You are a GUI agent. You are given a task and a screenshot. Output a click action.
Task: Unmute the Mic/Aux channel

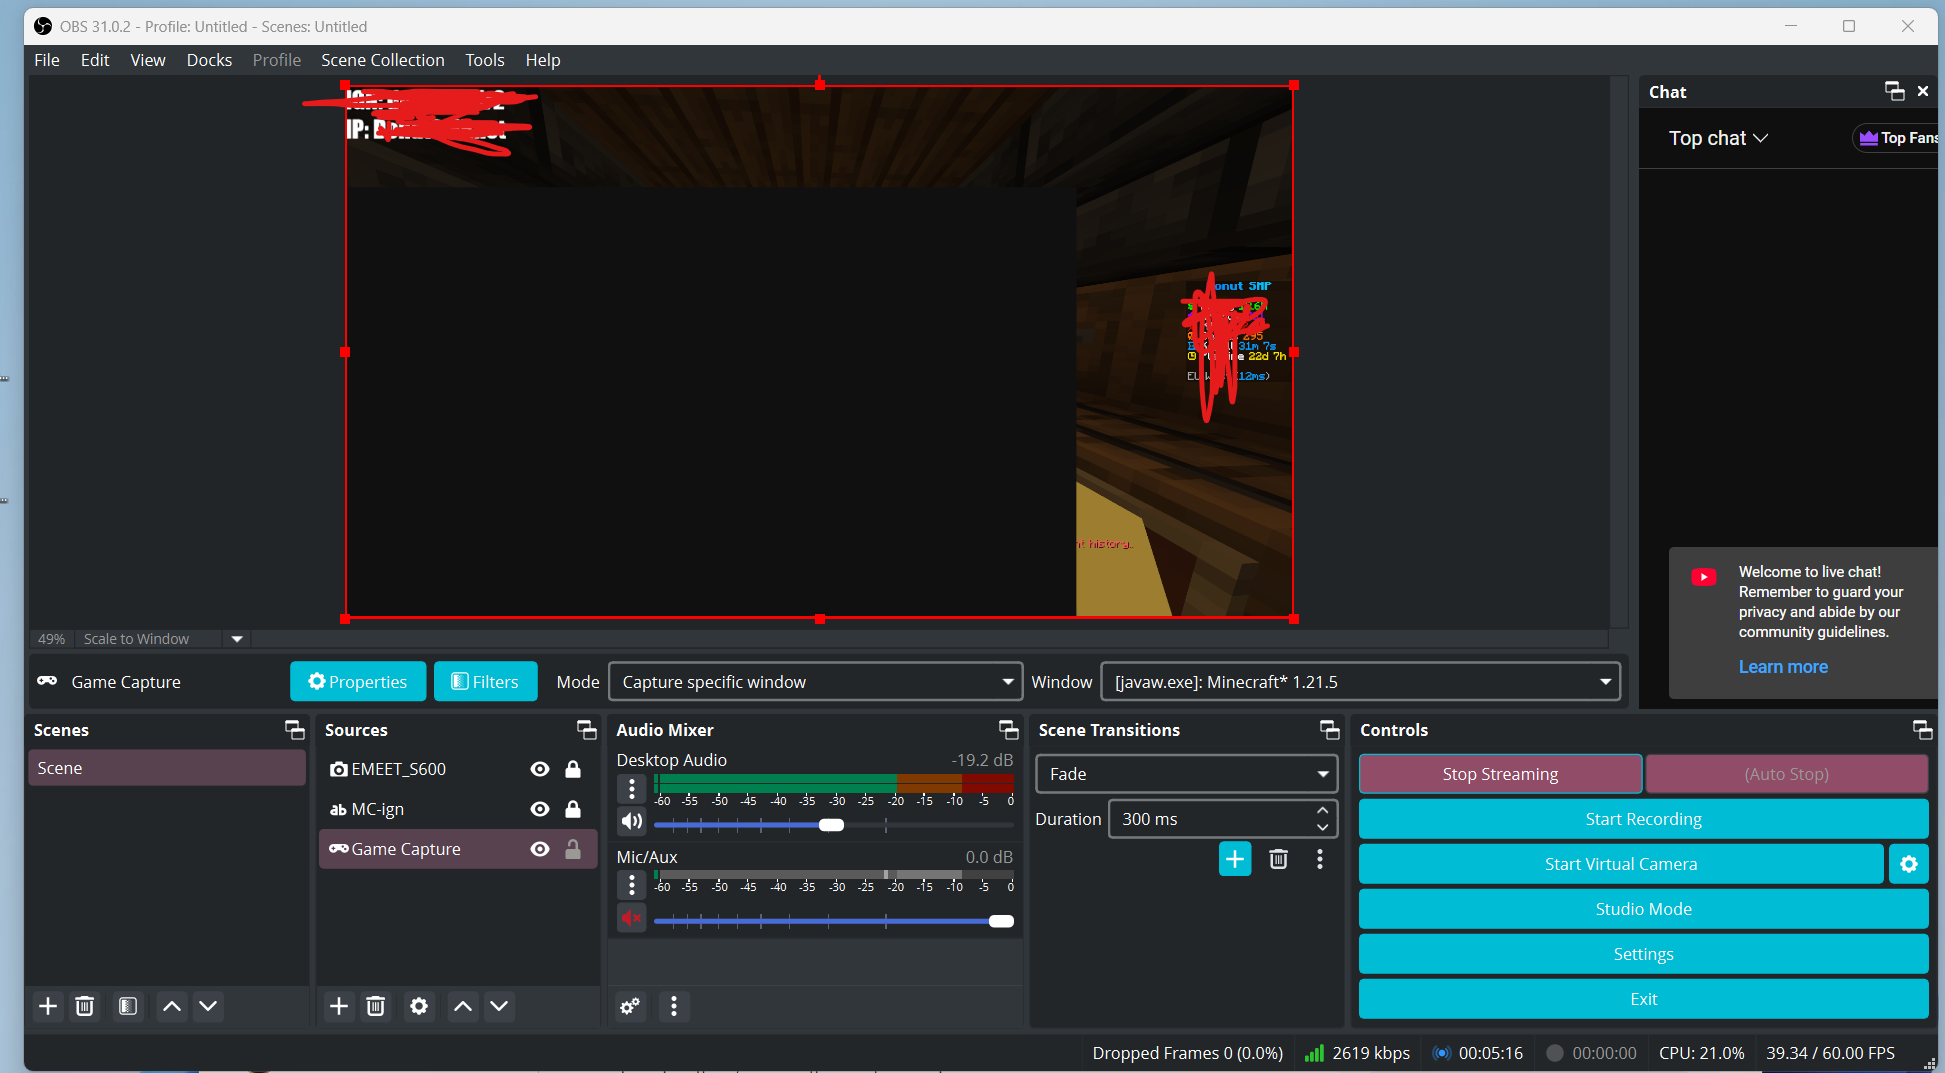[631, 918]
